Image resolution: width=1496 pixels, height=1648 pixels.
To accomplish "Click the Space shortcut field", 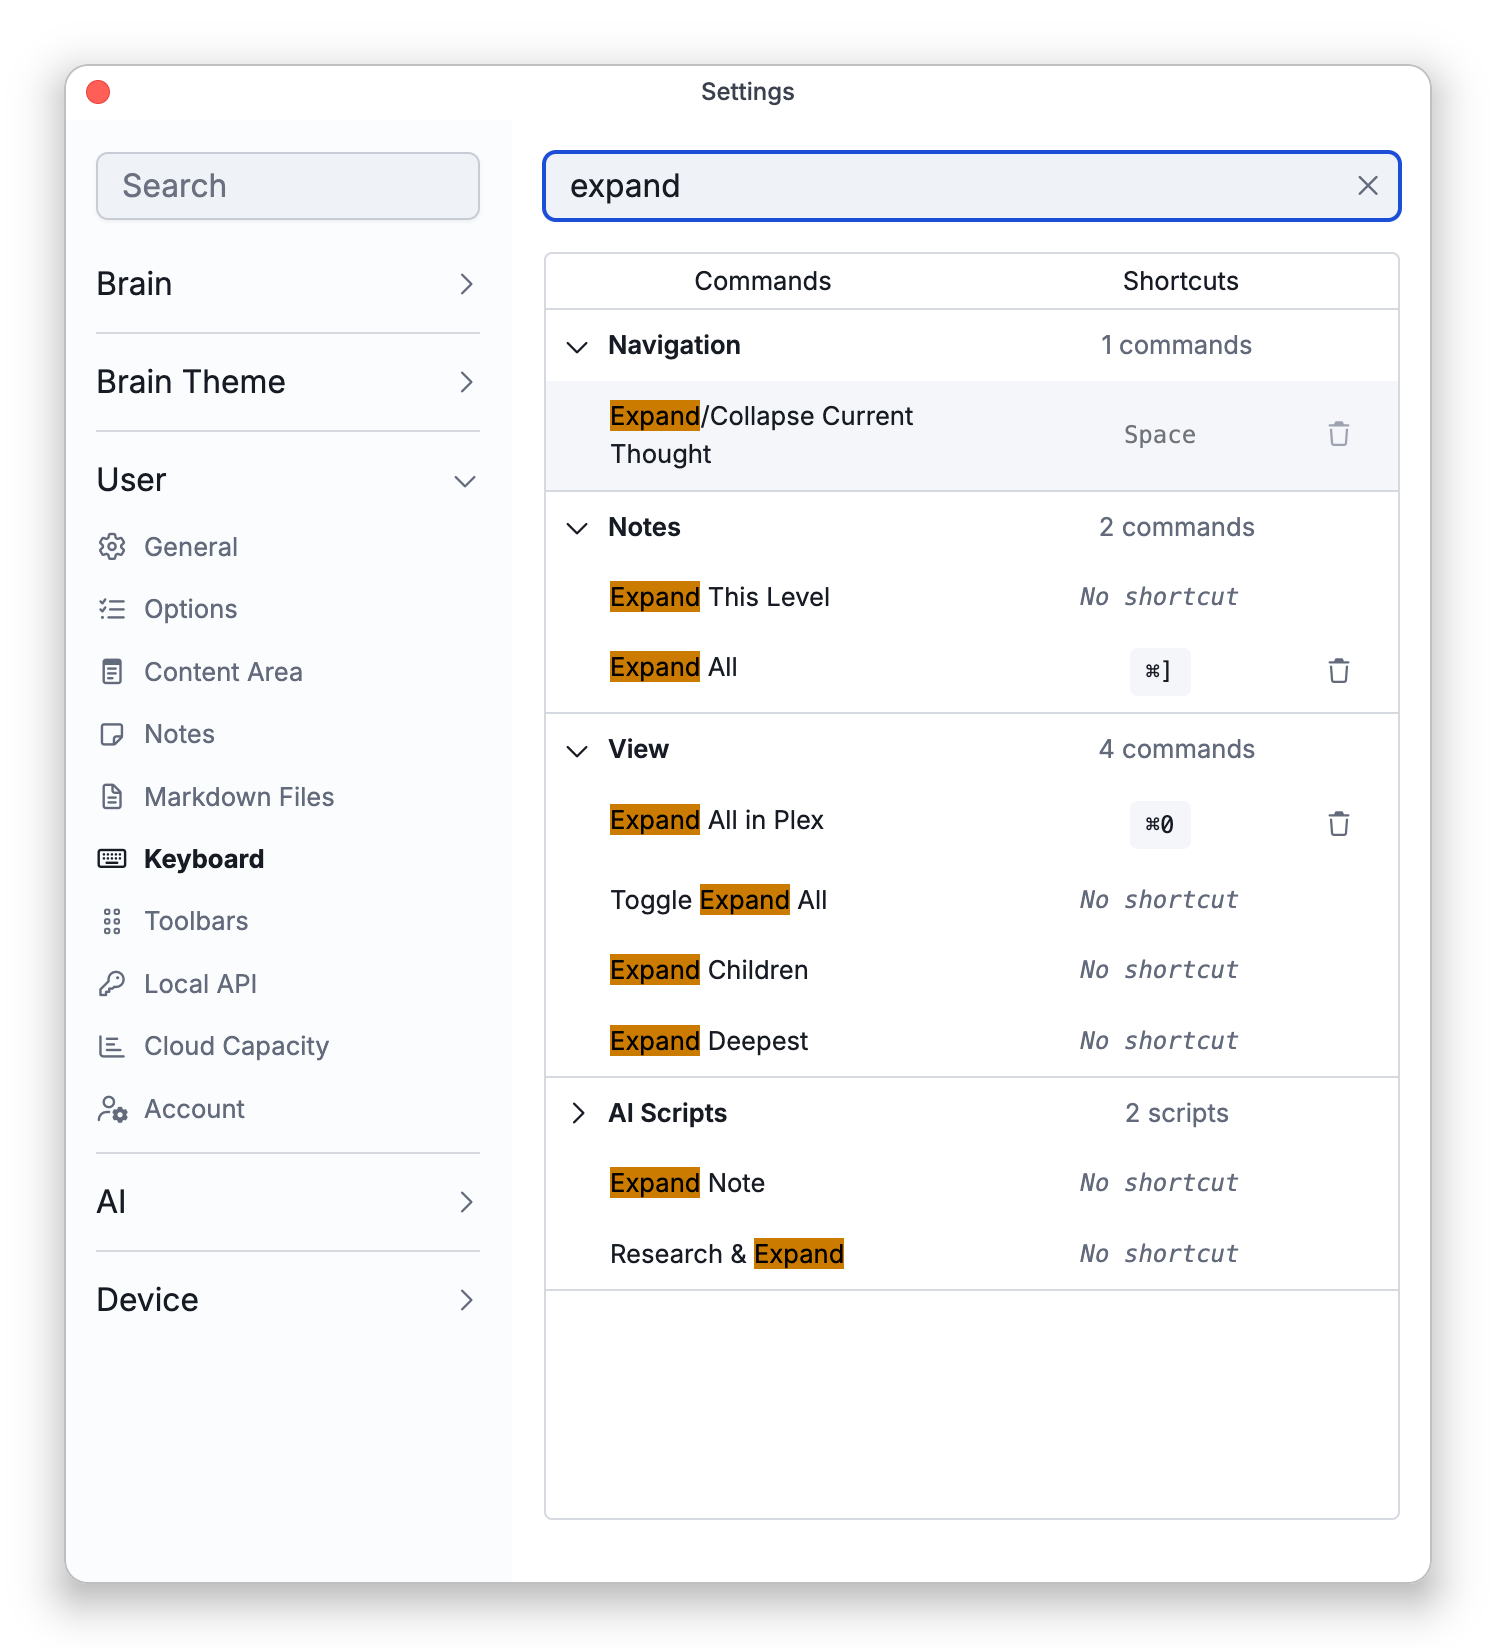I will [1159, 435].
